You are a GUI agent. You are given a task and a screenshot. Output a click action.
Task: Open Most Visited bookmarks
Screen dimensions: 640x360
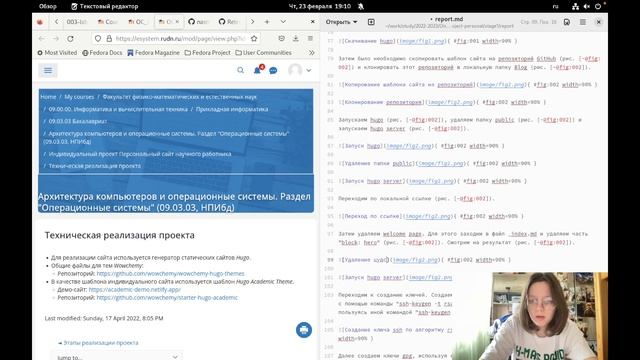coord(57,53)
